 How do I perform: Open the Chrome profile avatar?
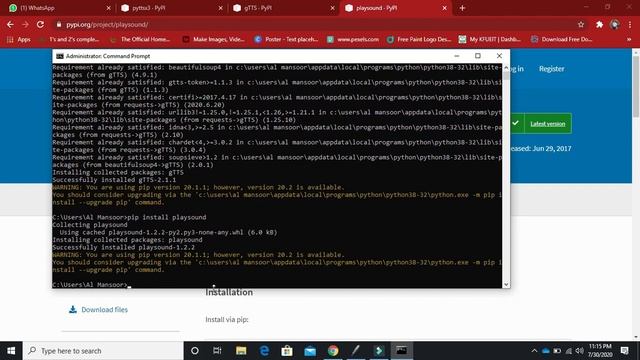click(615, 24)
